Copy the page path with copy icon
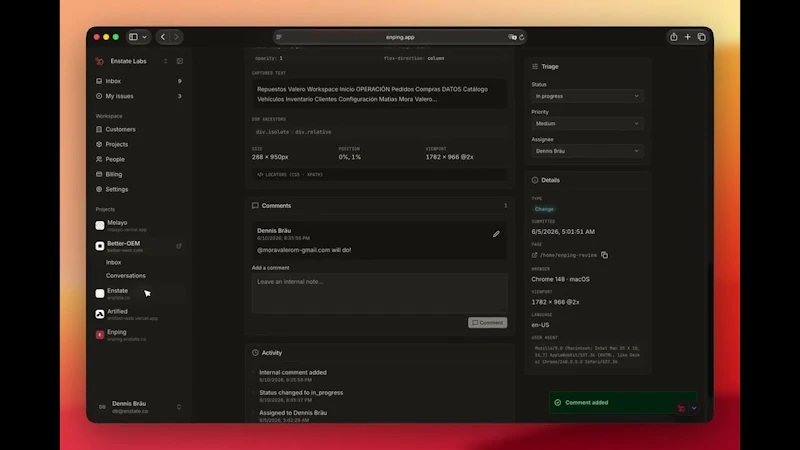This screenshot has height=450, width=800. pyautogui.click(x=604, y=255)
